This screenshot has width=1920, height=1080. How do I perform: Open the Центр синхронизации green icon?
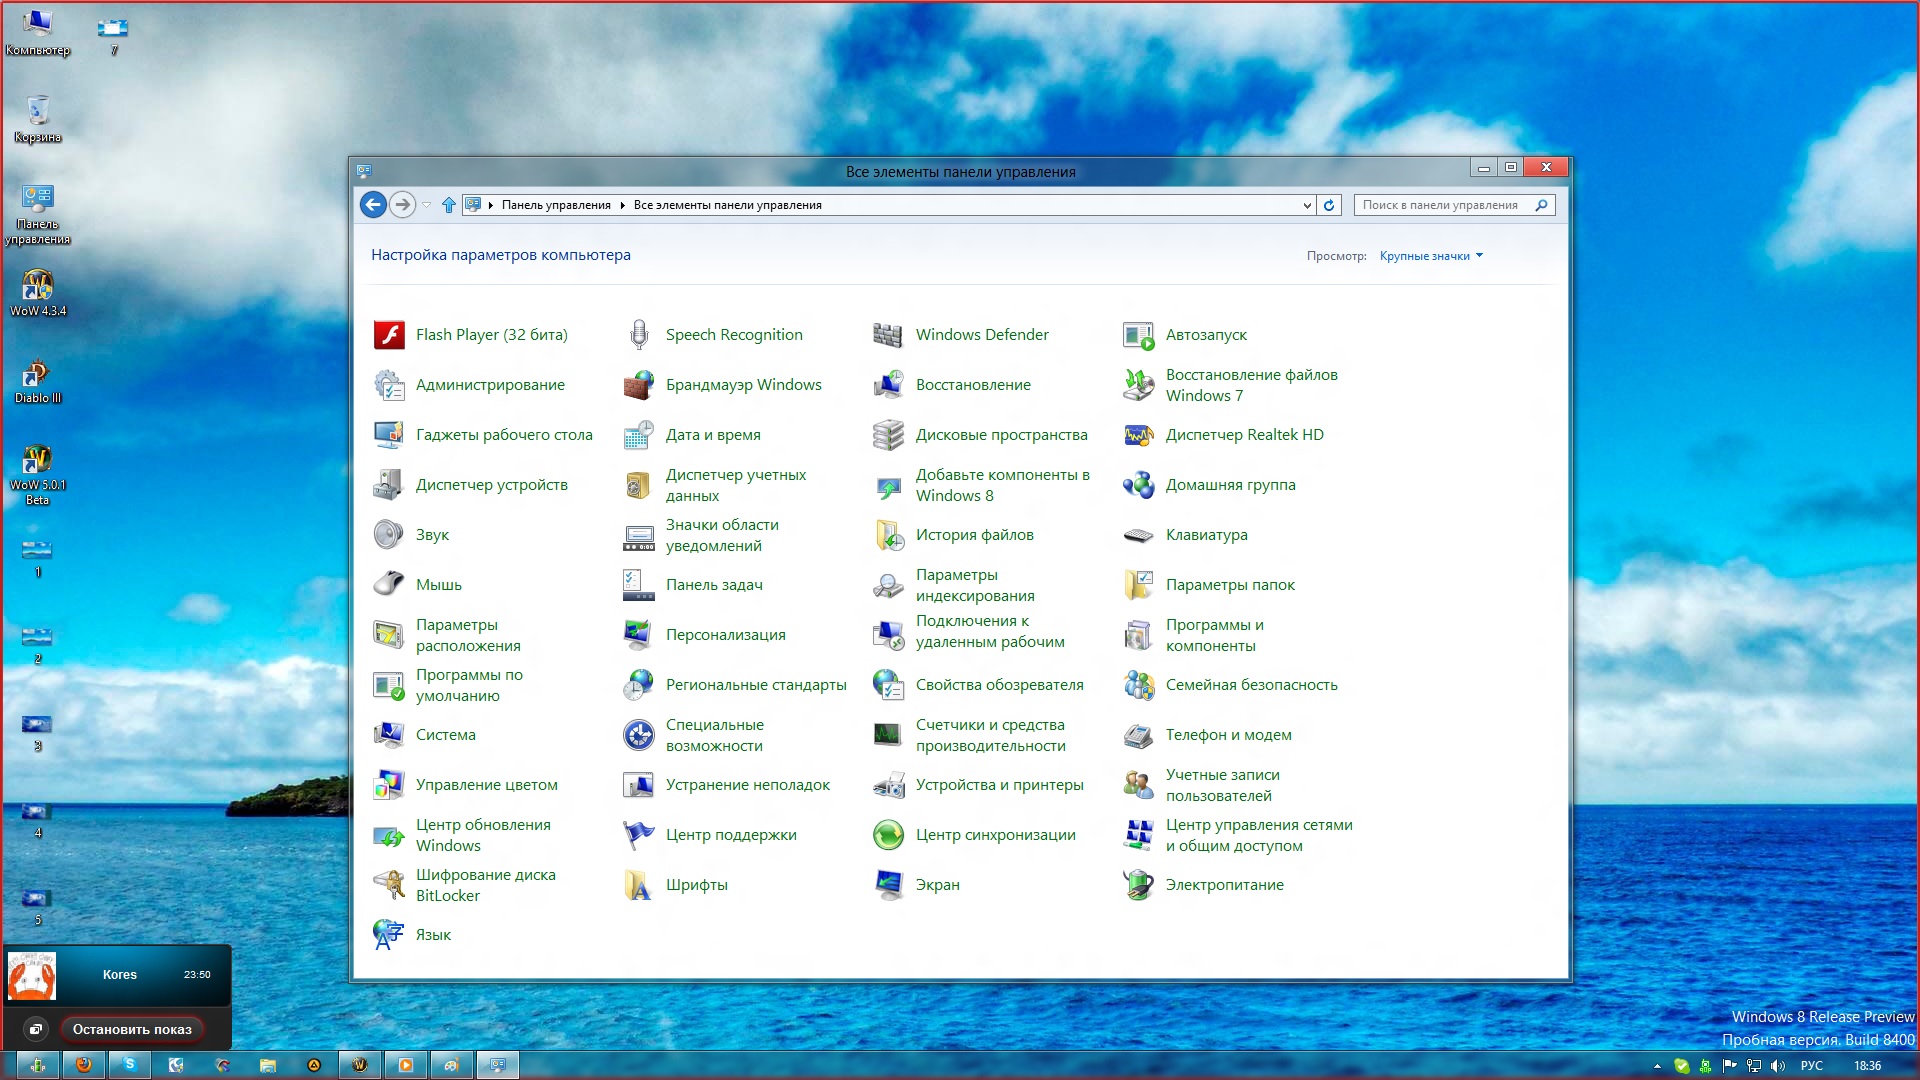tap(888, 835)
